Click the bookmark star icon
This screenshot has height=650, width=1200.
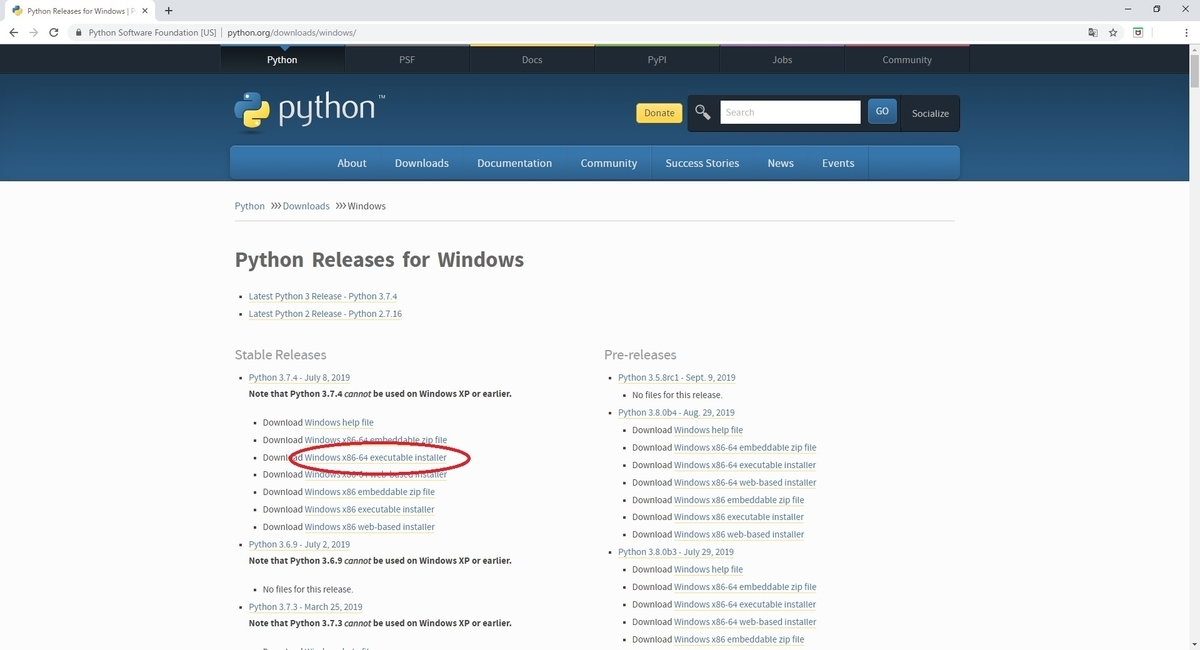tap(1113, 32)
